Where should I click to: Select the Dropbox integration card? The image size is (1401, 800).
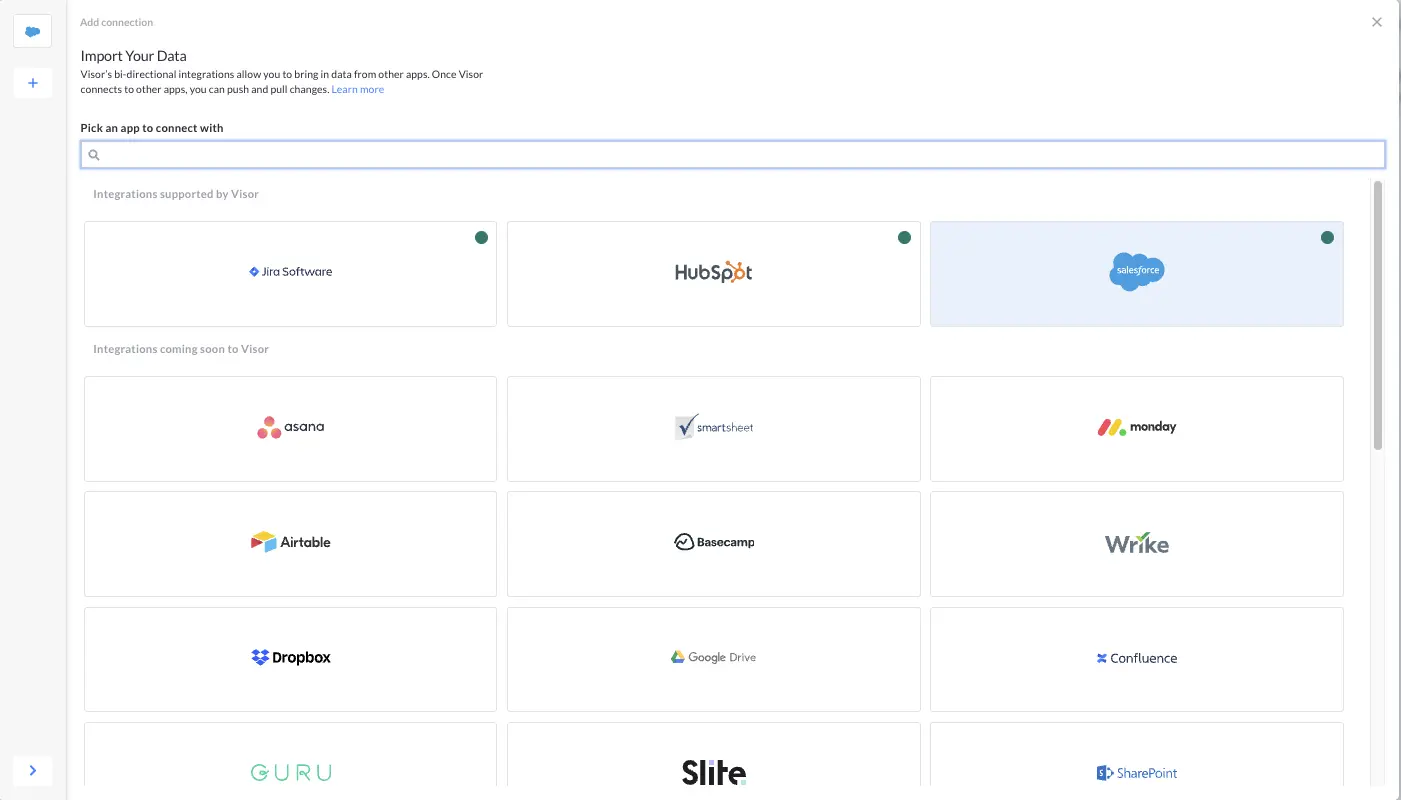(x=290, y=659)
